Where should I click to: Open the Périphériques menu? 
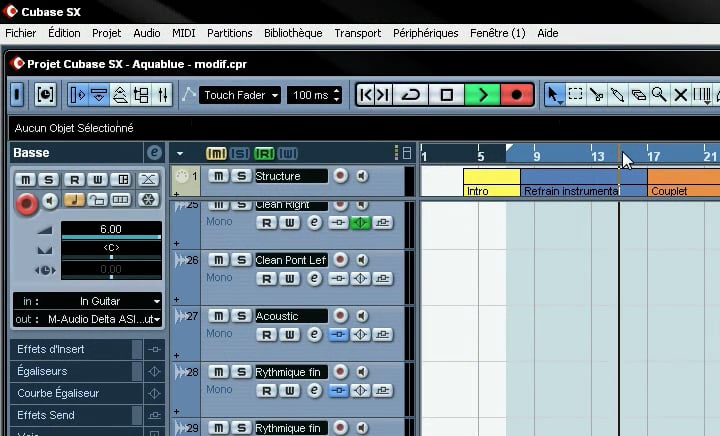[x=426, y=33]
